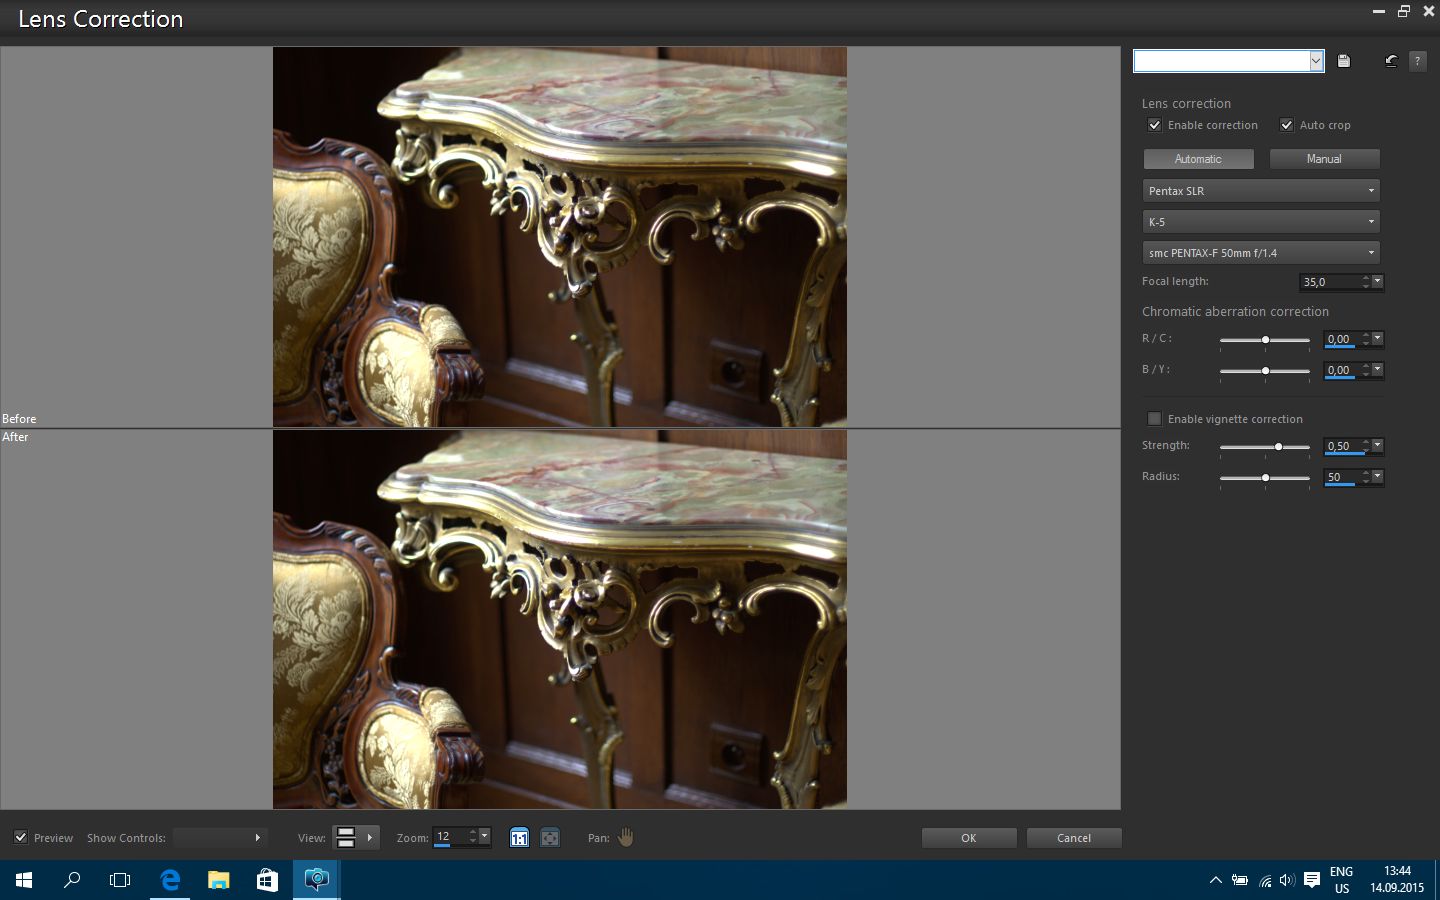
Task: Open the K-5 camera model dropdown
Action: click(x=1261, y=222)
